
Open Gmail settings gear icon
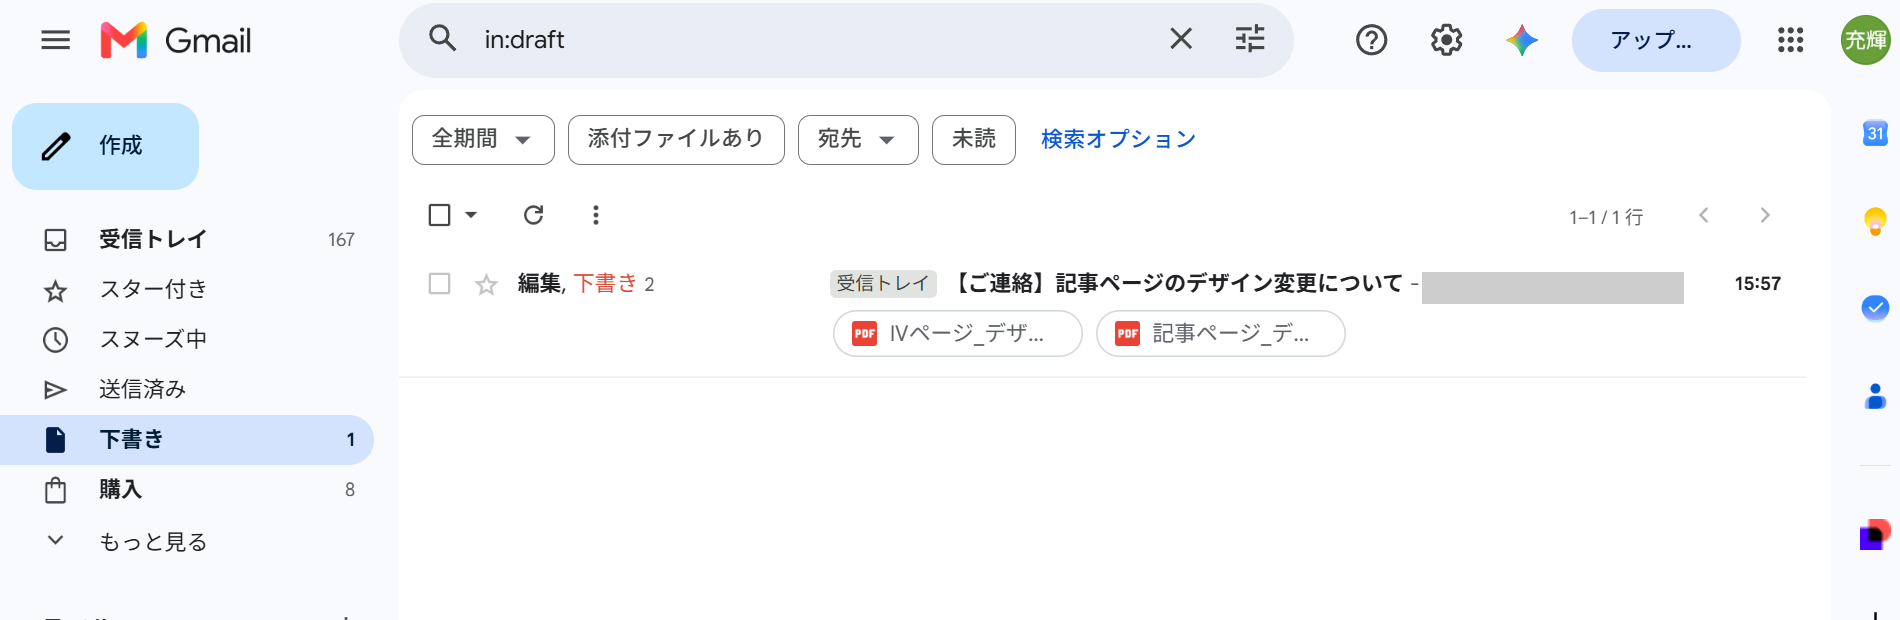[x=1446, y=40]
